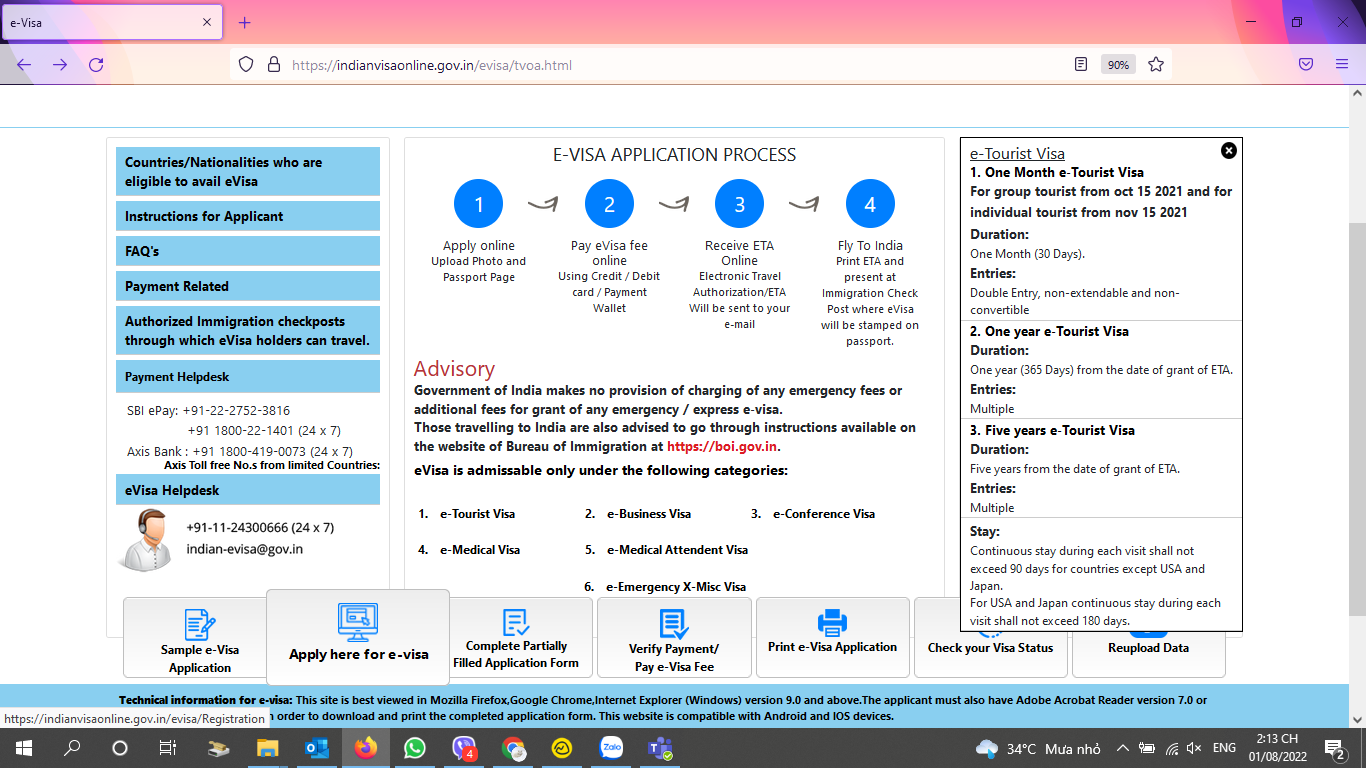The image size is (1366, 768).
Task: Select e-Tourist Visa category
Action: 477,514
